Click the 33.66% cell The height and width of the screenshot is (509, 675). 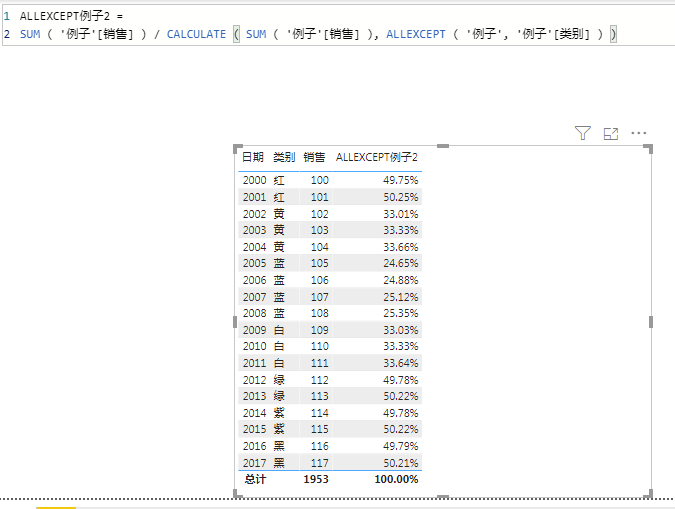[400, 247]
